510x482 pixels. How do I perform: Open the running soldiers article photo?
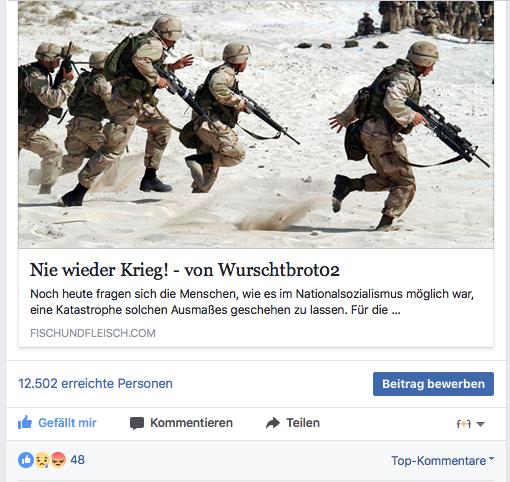click(x=256, y=124)
